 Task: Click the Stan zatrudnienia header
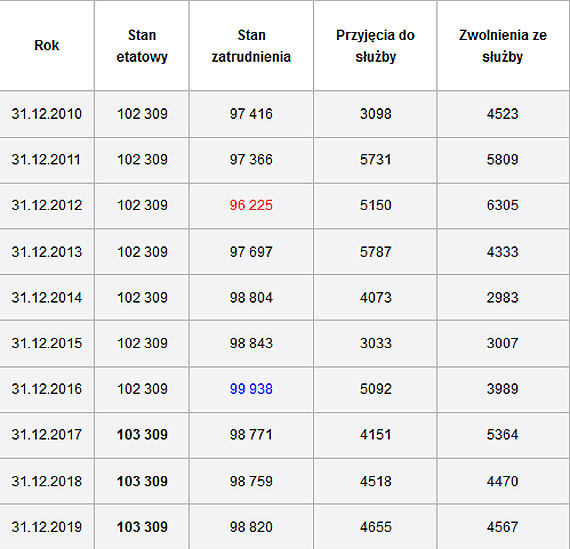(251, 46)
